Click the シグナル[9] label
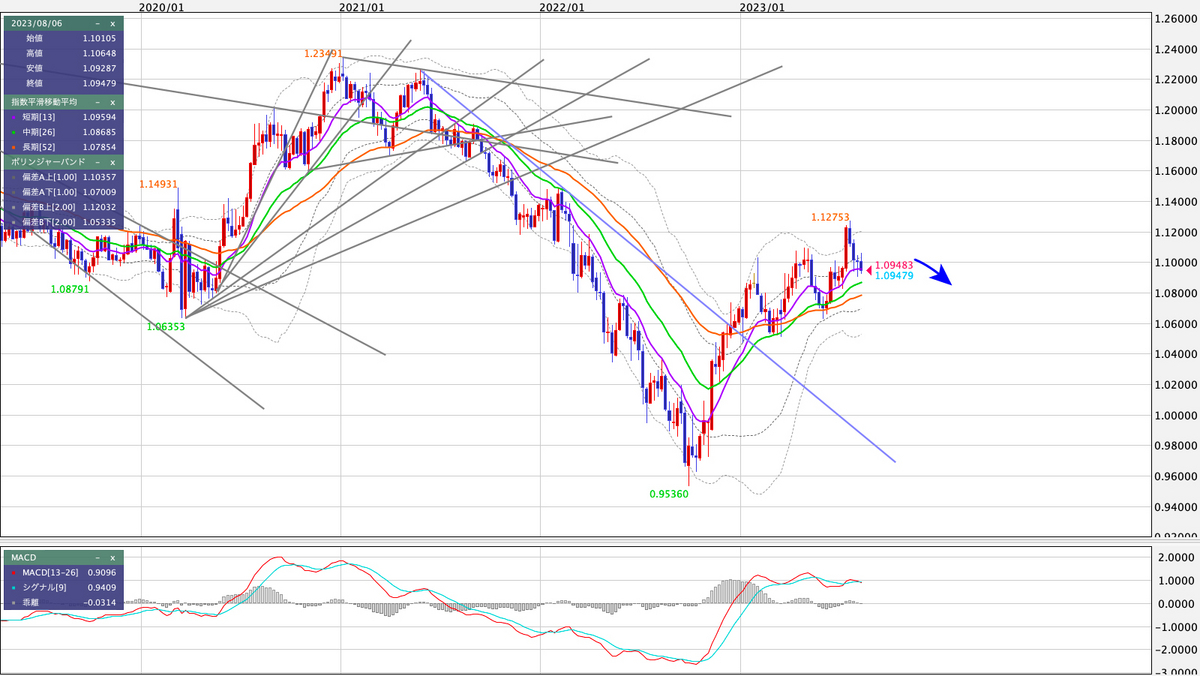The image size is (1200, 676). point(46,587)
